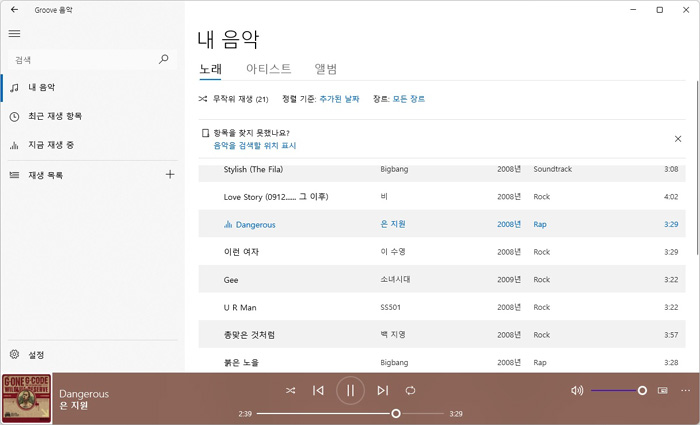This screenshot has width=700, height=425.
Task: Click artist 비 in Love Story row
Action: coord(384,196)
